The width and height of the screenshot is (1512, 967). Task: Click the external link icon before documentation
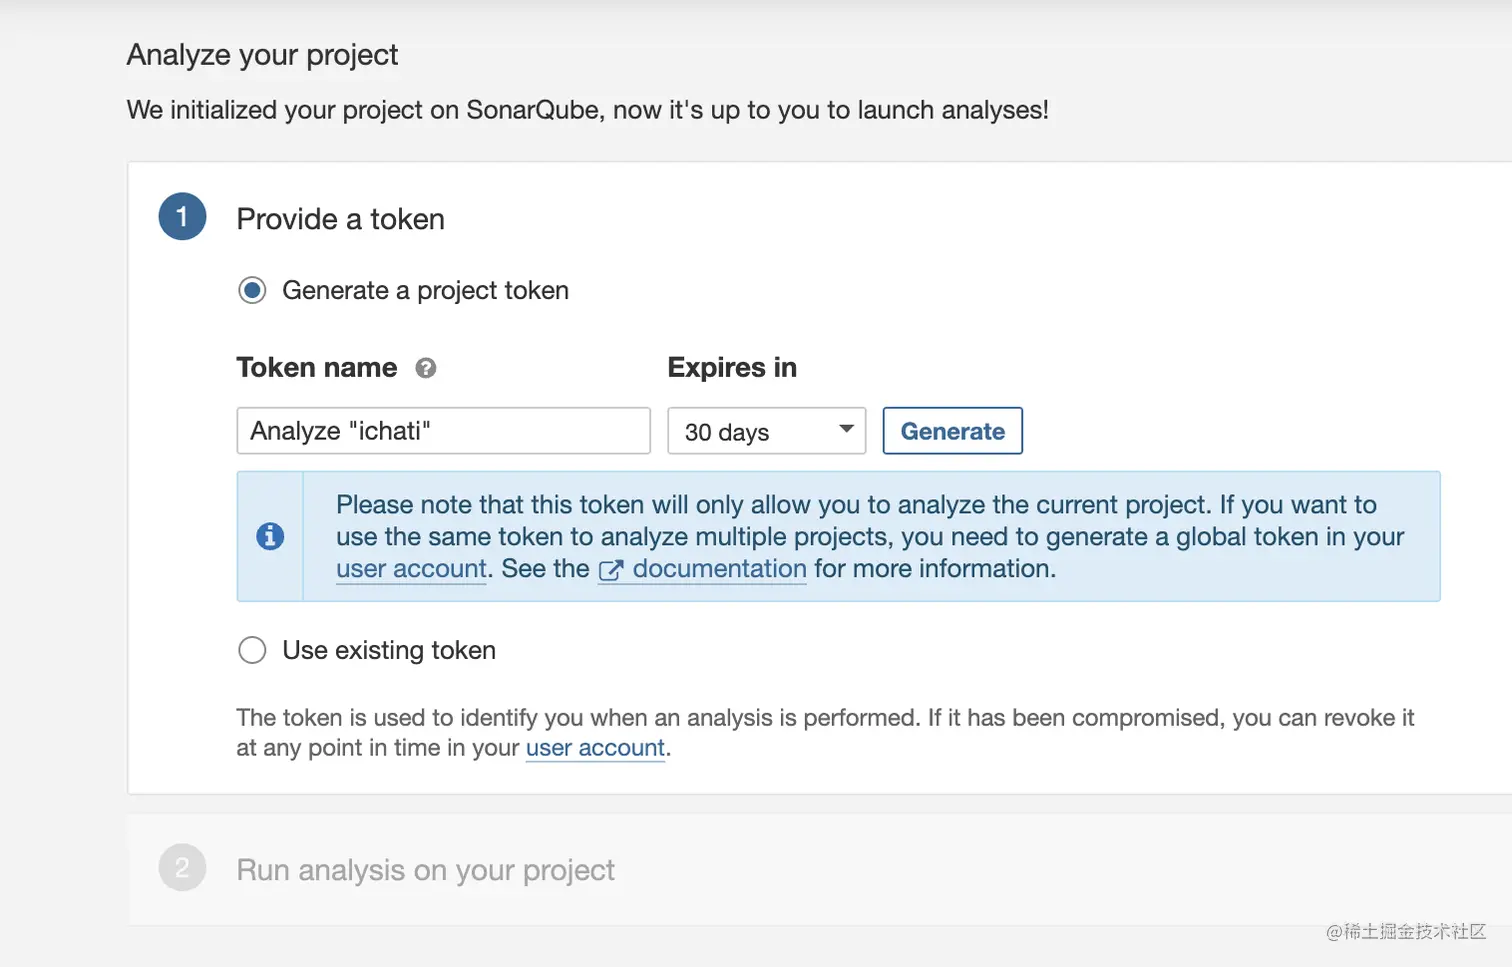(x=610, y=570)
